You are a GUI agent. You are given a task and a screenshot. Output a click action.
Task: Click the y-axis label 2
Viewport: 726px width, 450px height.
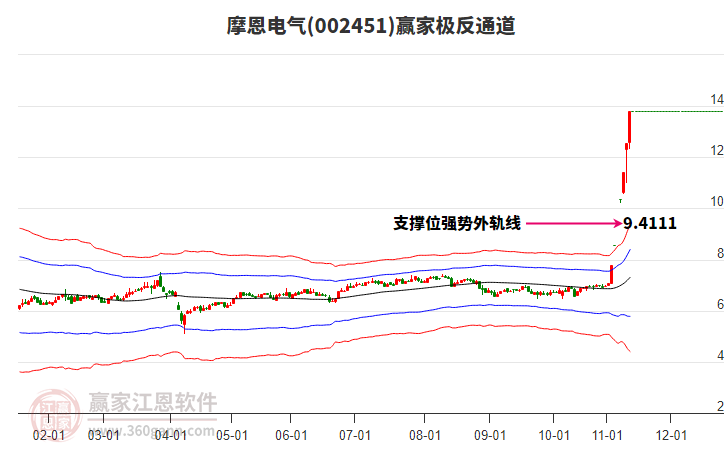[x=720, y=406]
